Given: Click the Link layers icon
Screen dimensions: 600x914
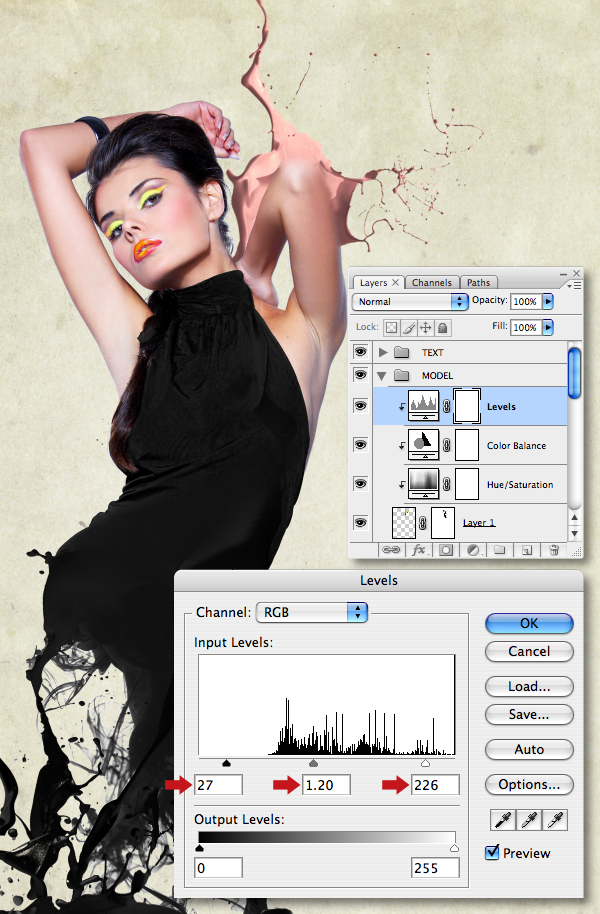Looking at the screenshot, I should [x=390, y=550].
